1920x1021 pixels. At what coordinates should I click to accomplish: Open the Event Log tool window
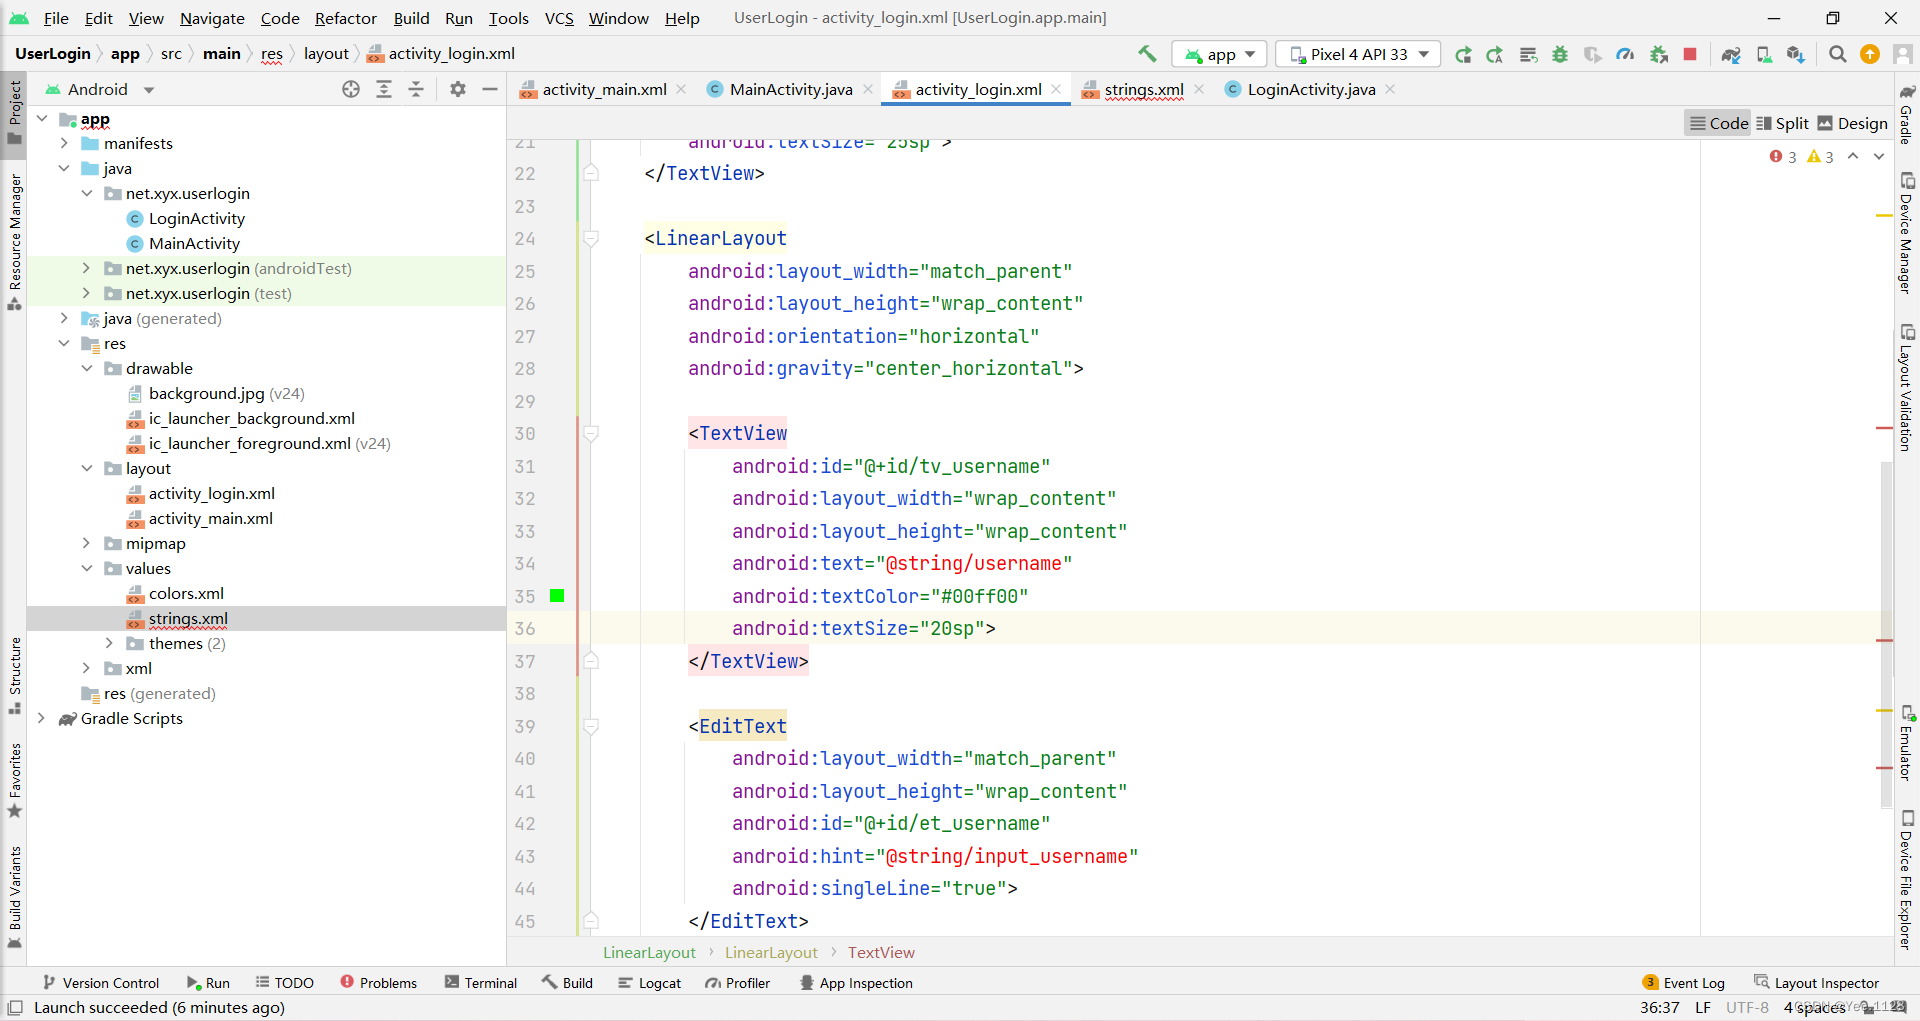1684,983
